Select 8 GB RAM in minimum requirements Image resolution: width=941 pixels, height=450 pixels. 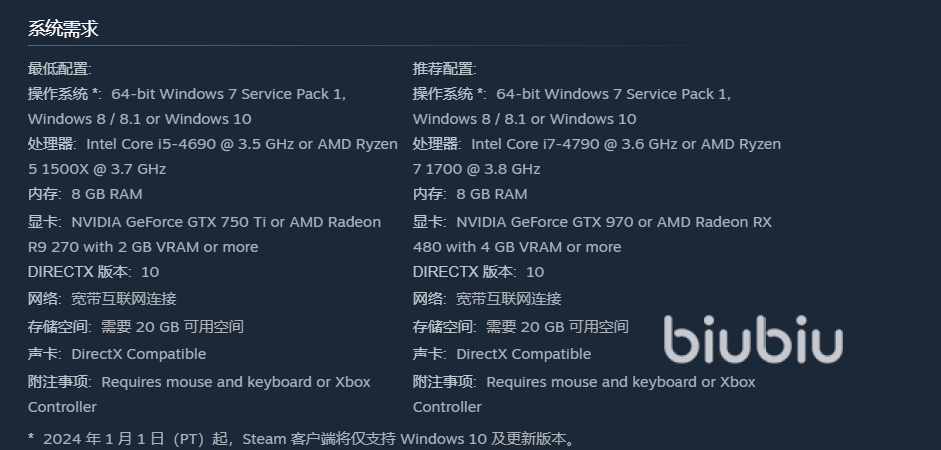(x=106, y=194)
